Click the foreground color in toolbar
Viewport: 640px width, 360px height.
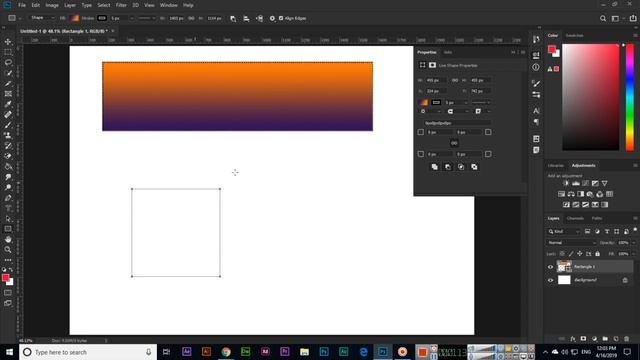tap(5, 278)
